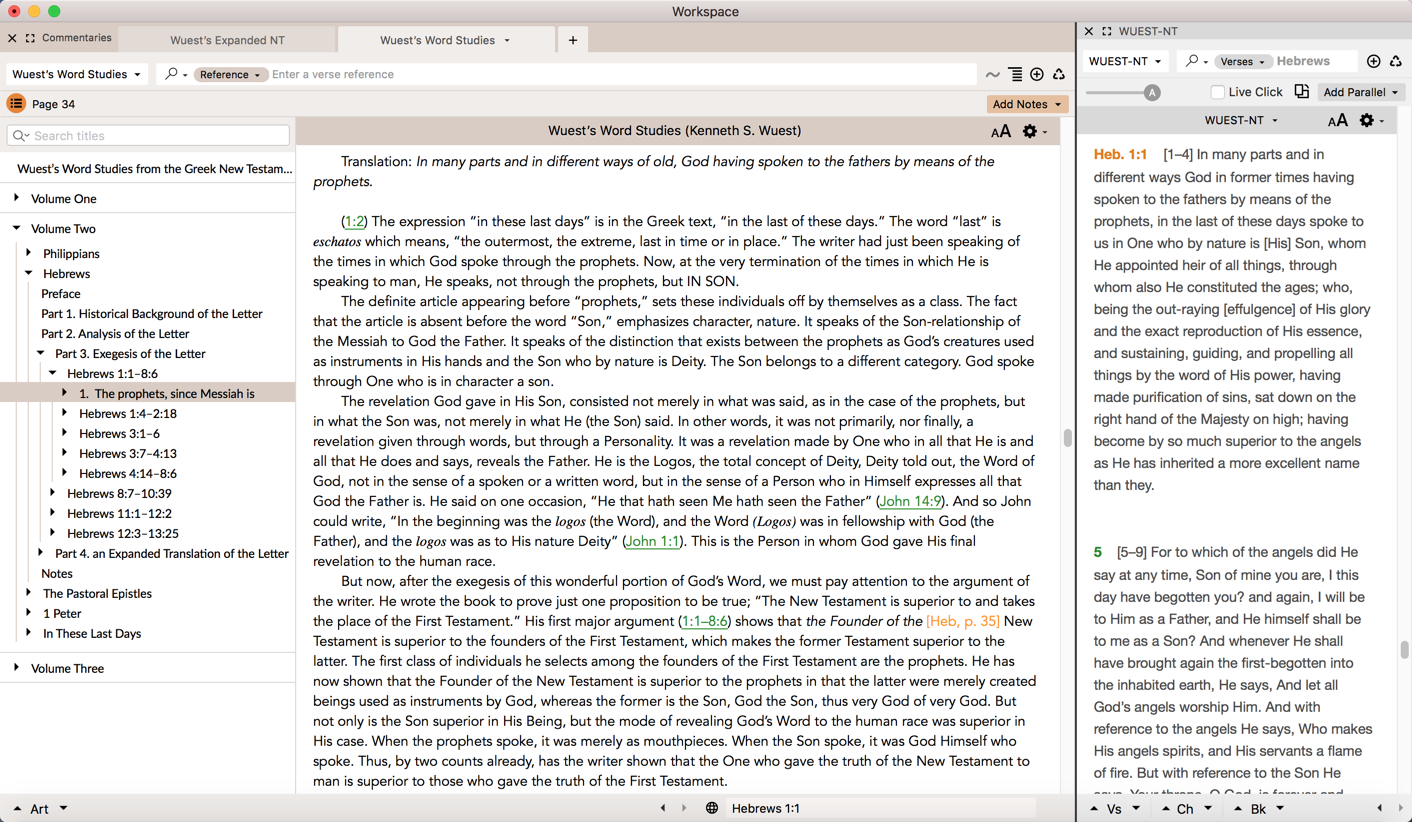
Task: Click the AA text size icon in the WUEST-NT pane
Action: 1338,120
